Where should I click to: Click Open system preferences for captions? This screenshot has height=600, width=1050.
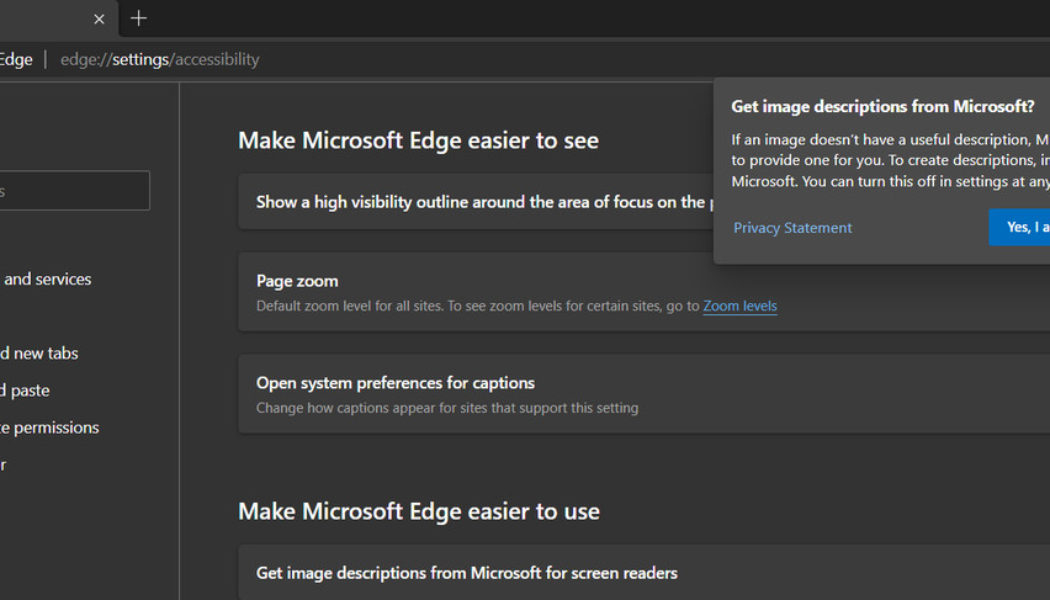coord(395,383)
